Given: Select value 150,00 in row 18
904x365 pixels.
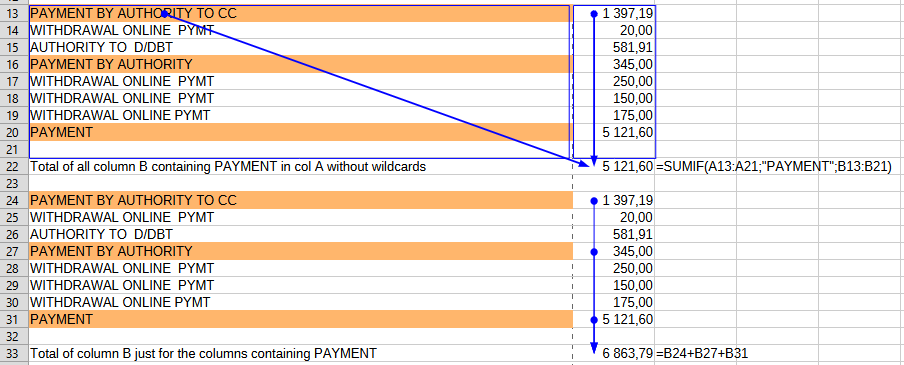Looking at the screenshot, I should click(x=633, y=98).
